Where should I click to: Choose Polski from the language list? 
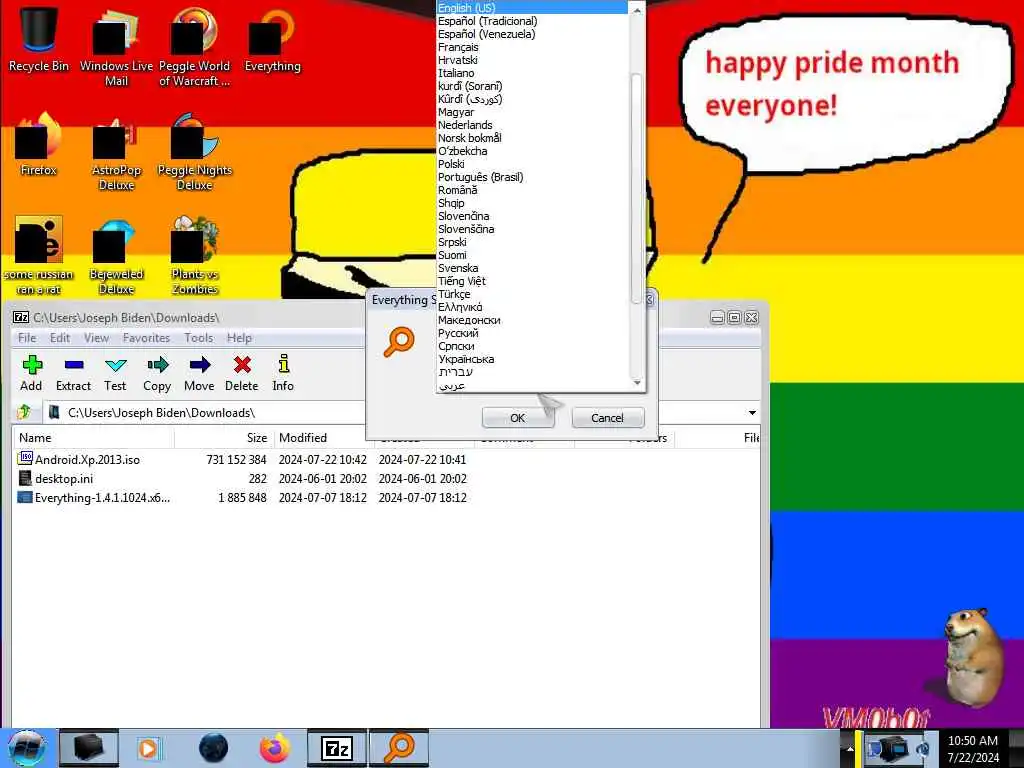[x=532, y=164]
